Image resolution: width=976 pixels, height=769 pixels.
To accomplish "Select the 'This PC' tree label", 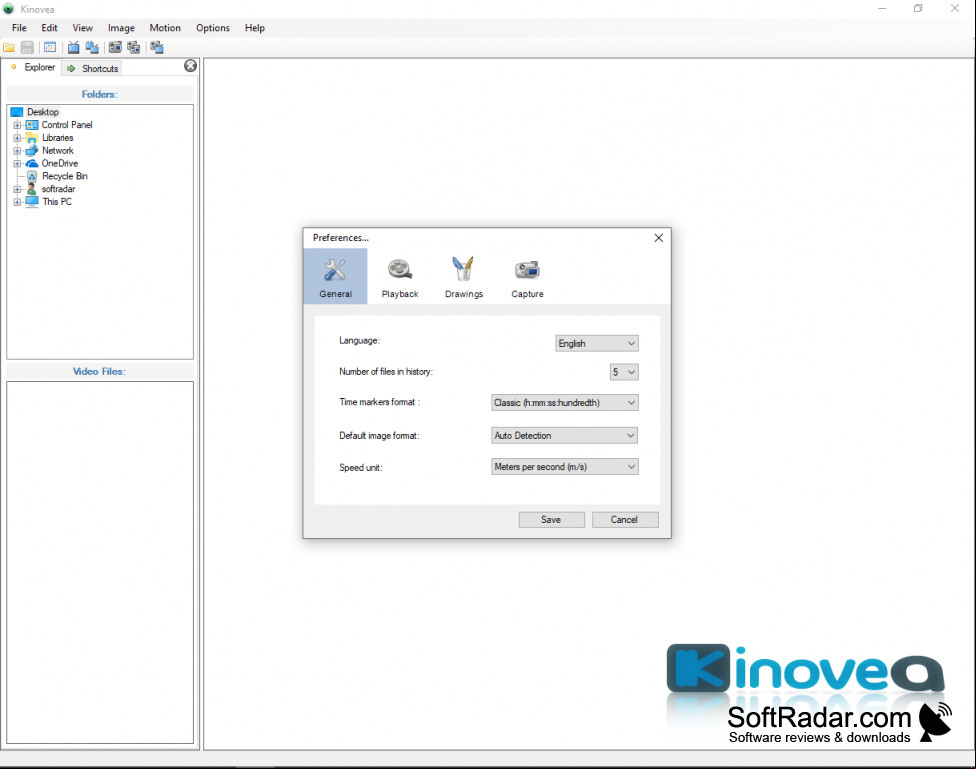I will (57, 202).
